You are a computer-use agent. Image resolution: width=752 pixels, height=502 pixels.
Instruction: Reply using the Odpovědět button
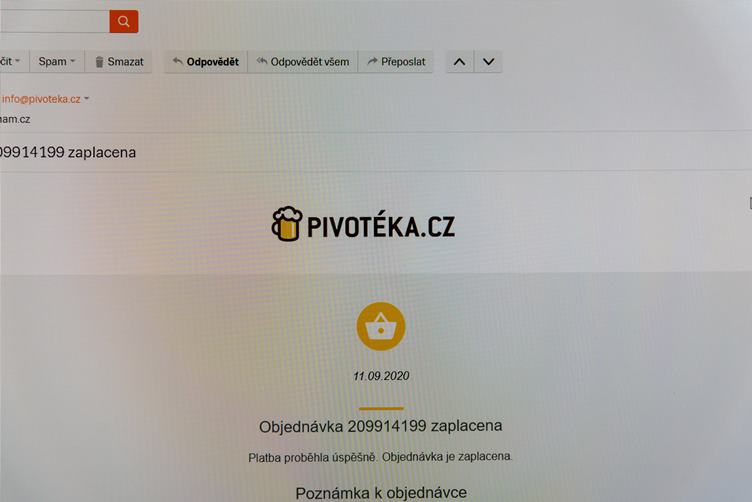click(206, 62)
